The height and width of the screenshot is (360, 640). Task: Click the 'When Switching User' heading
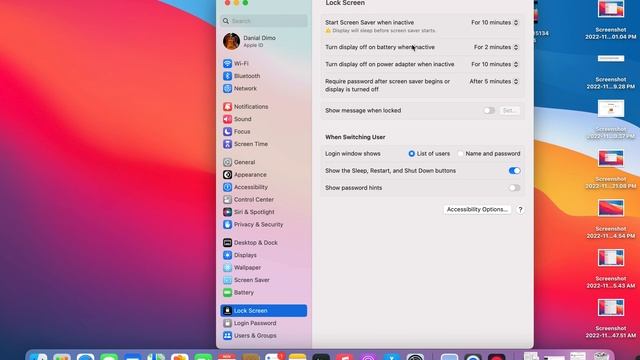[355, 137]
